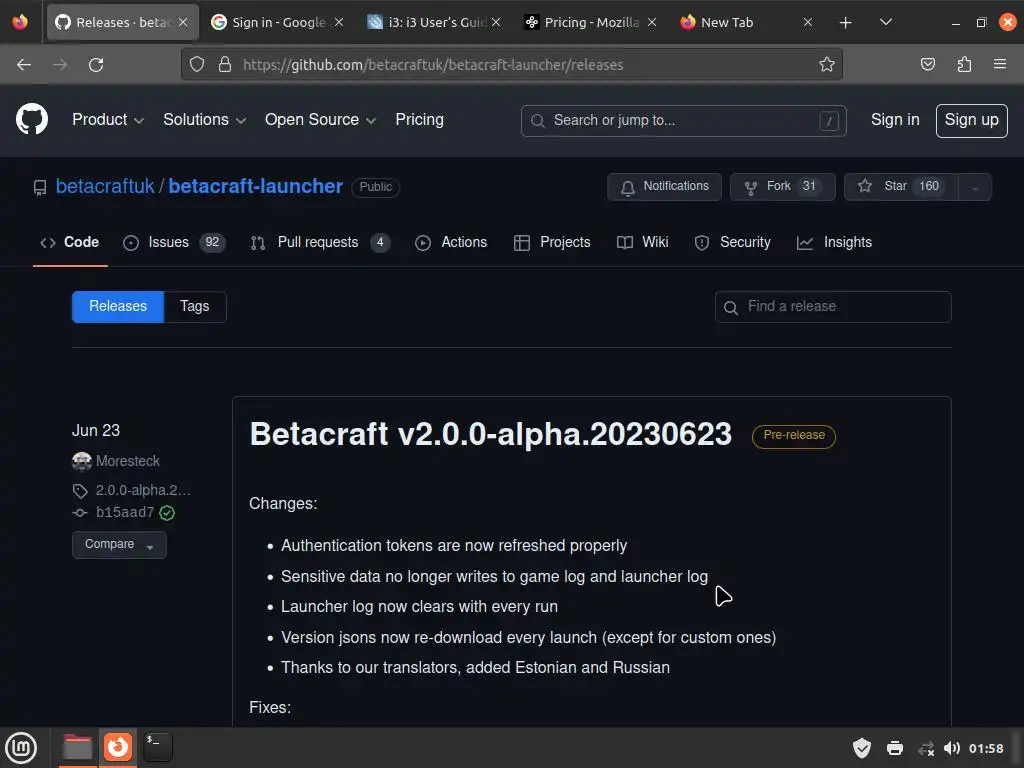Open a new tab with the plus icon
Image resolution: width=1024 pixels, height=768 pixels.
click(x=846, y=23)
